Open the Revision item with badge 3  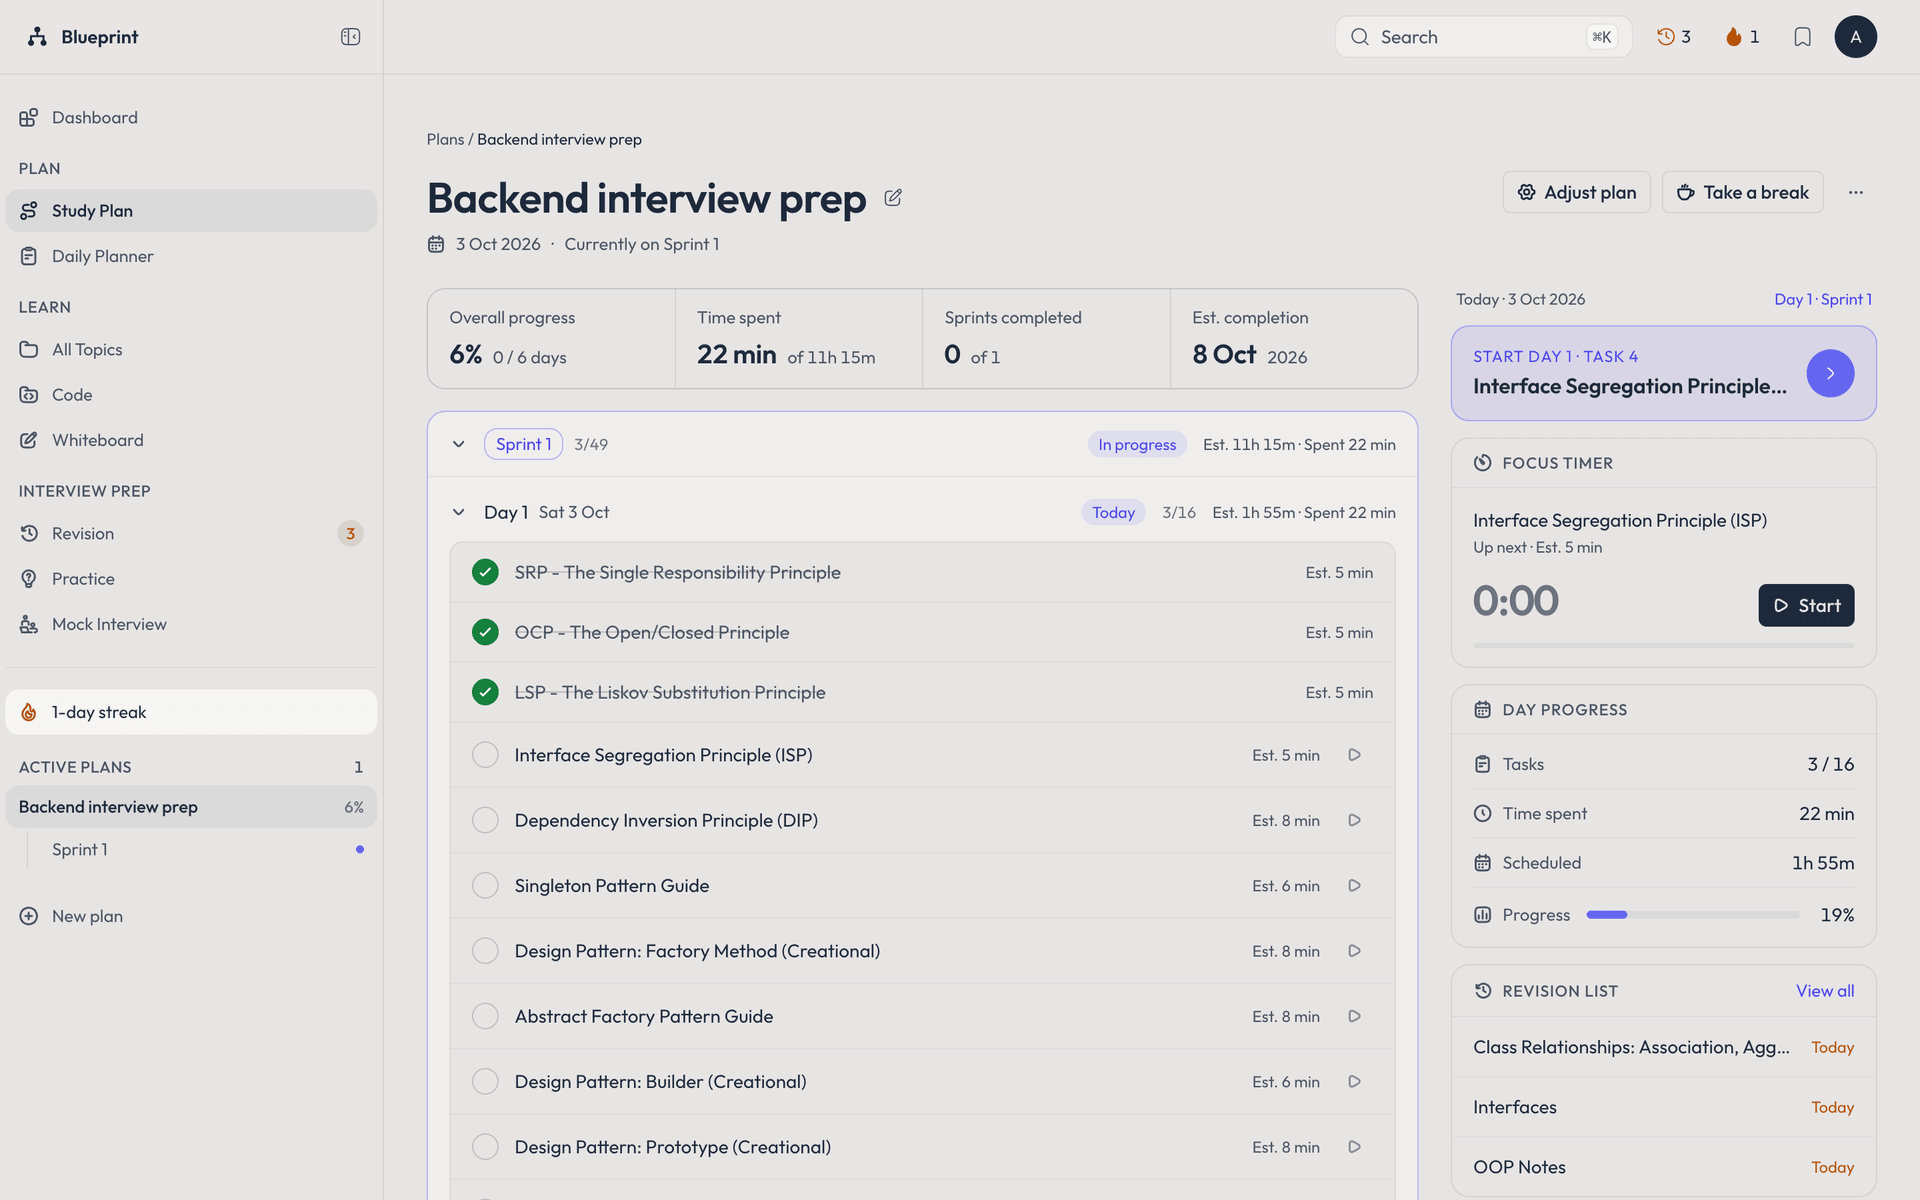coord(191,533)
